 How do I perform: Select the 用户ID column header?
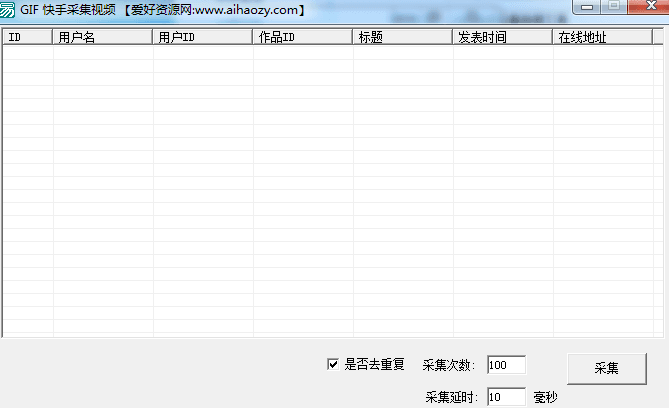[203, 37]
